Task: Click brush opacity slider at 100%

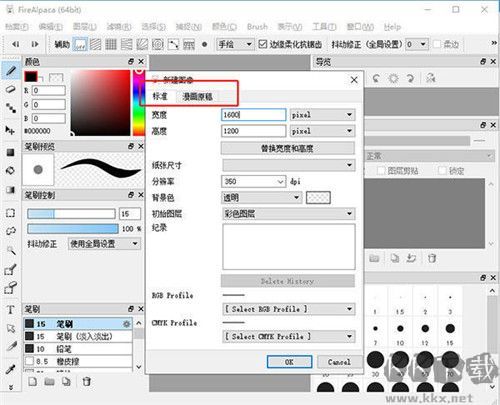Action: [x=73, y=229]
